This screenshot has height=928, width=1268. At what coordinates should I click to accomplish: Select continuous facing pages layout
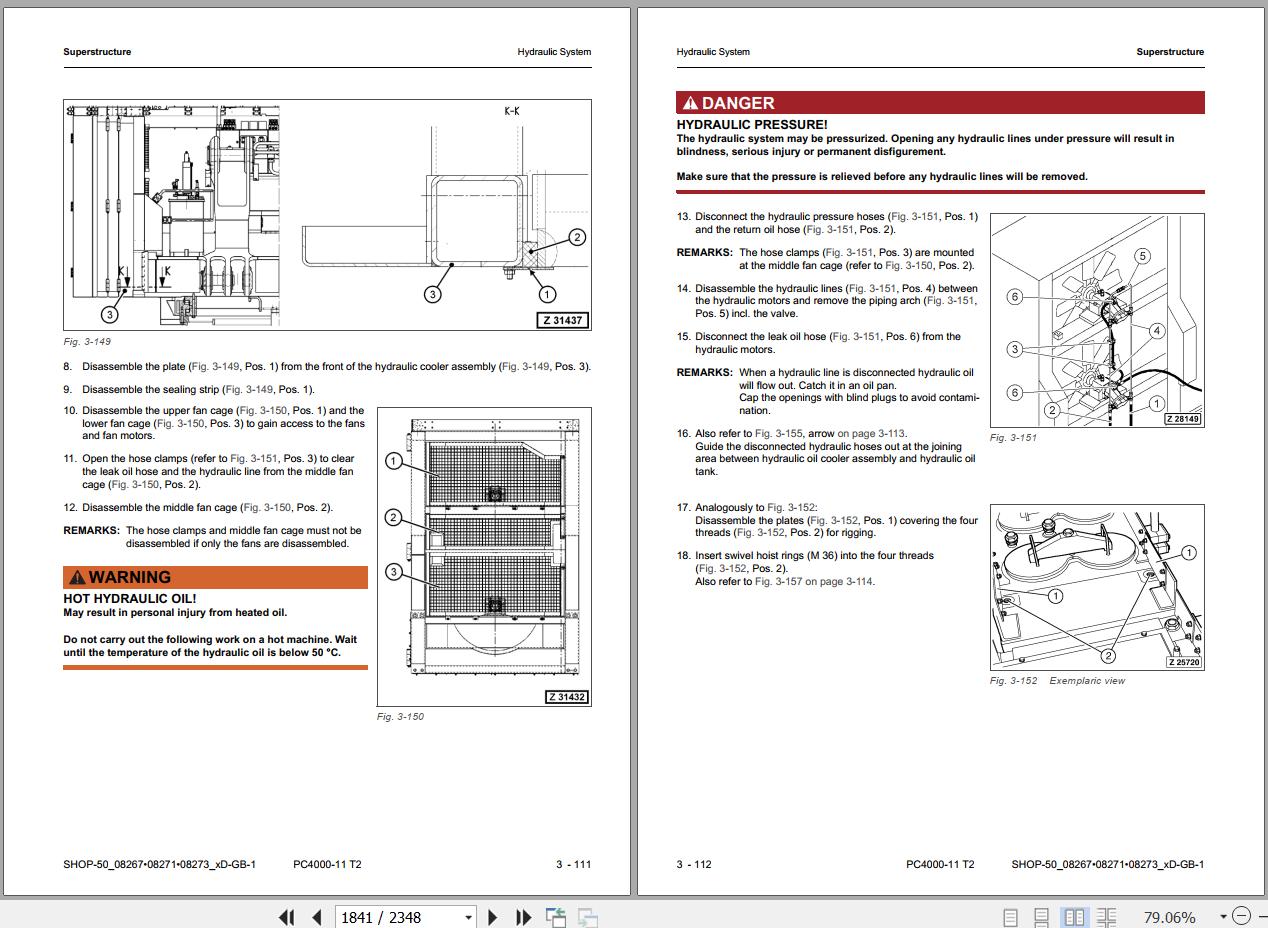pyautogui.click(x=1106, y=917)
